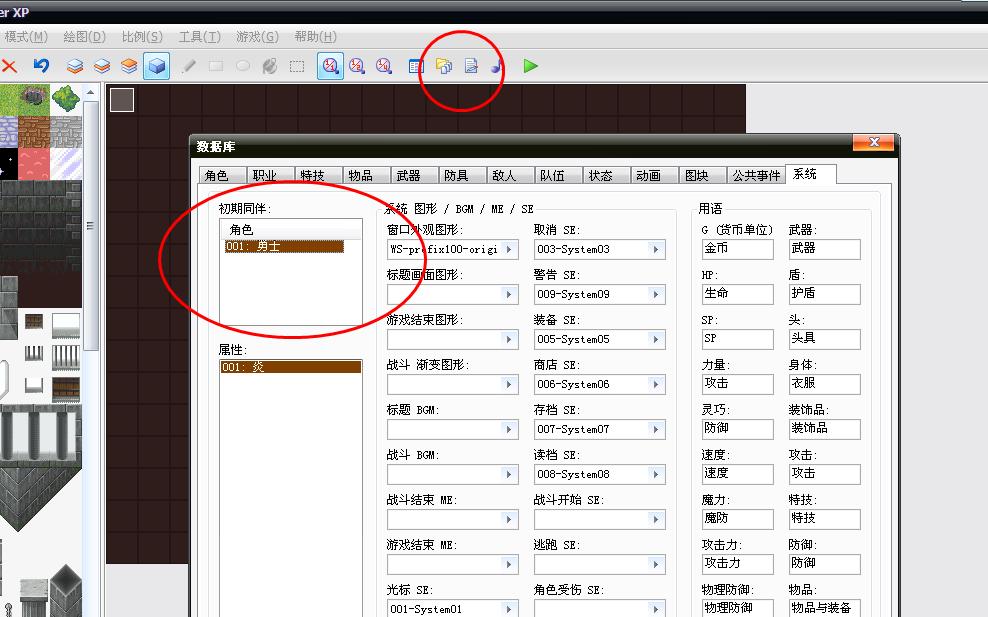988x617 pixels.
Task: Open the 标题画面图形 picker arrow
Action: [x=509, y=294]
